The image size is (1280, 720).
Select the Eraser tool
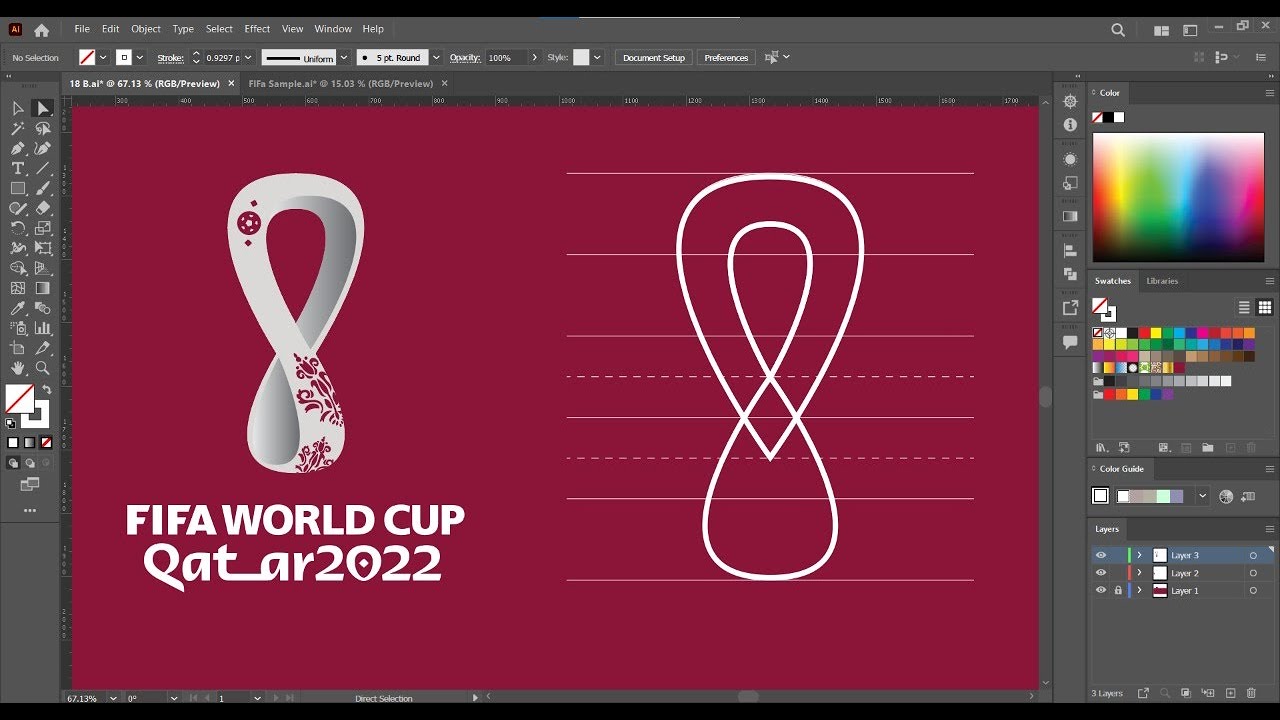pyautogui.click(x=42, y=208)
